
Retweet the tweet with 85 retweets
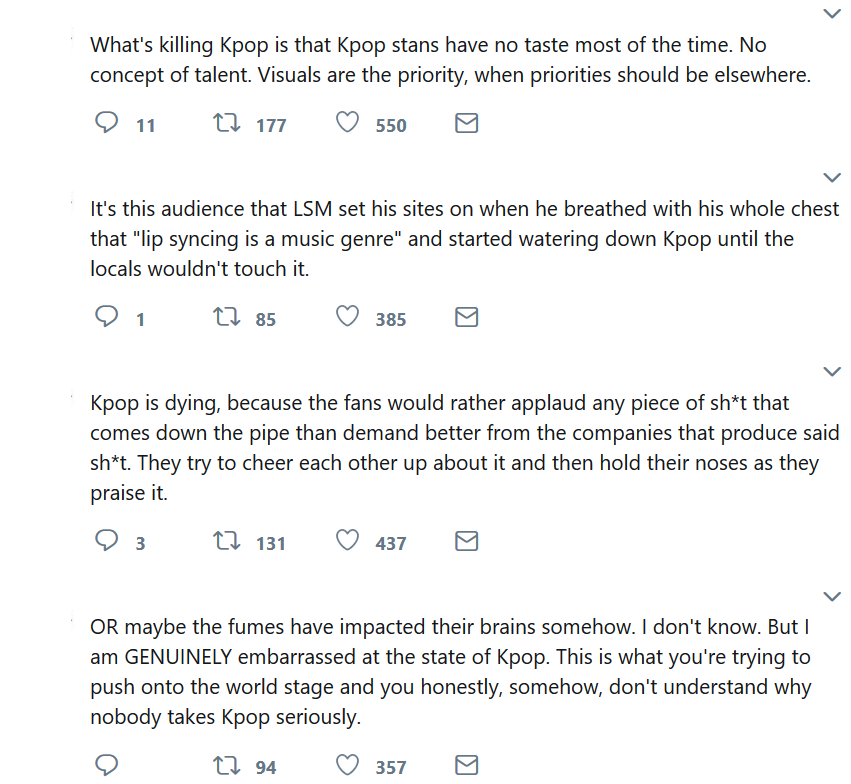click(x=227, y=318)
